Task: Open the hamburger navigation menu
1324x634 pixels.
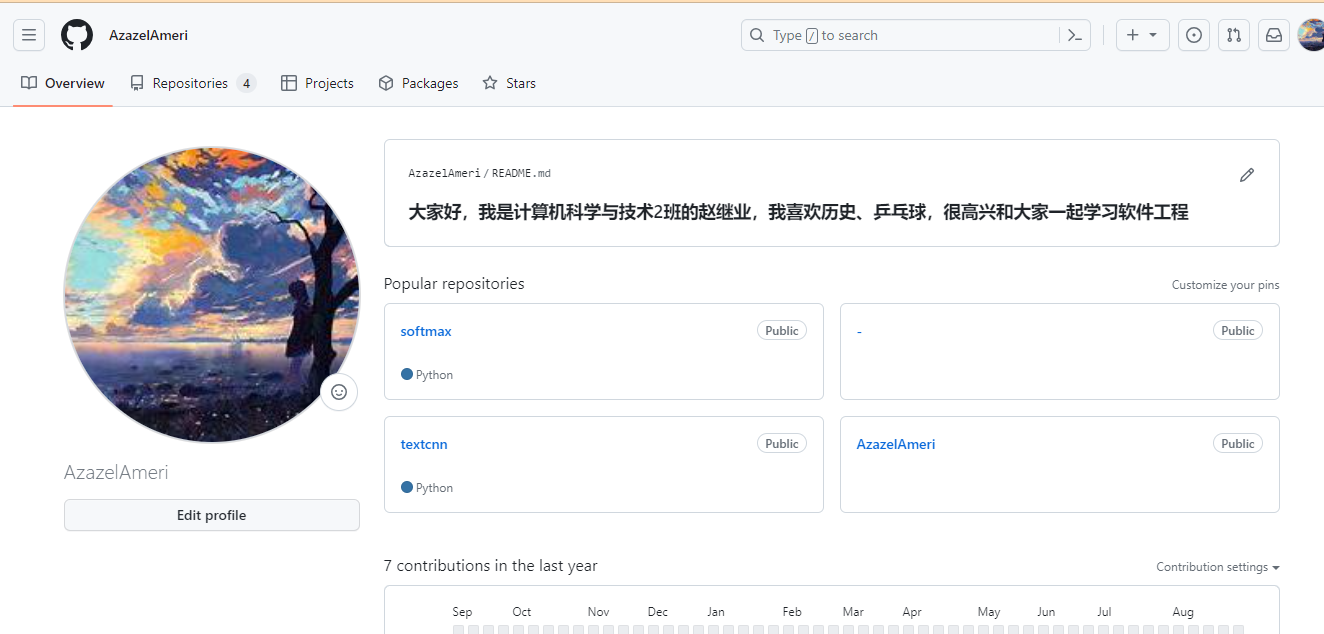Action: coord(29,35)
